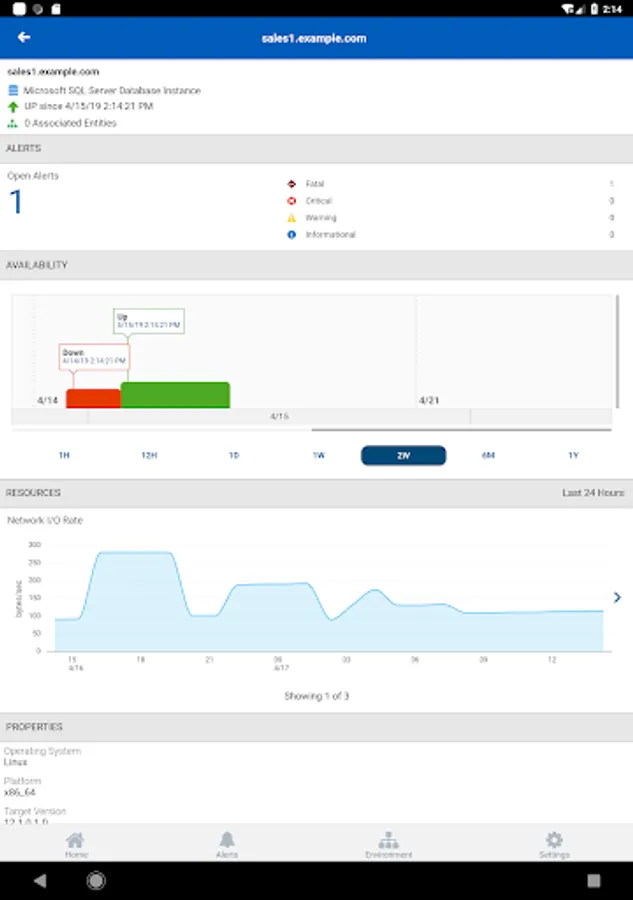
Task: Open the 0 Associated Entities link
Action: pyautogui.click(x=71, y=123)
